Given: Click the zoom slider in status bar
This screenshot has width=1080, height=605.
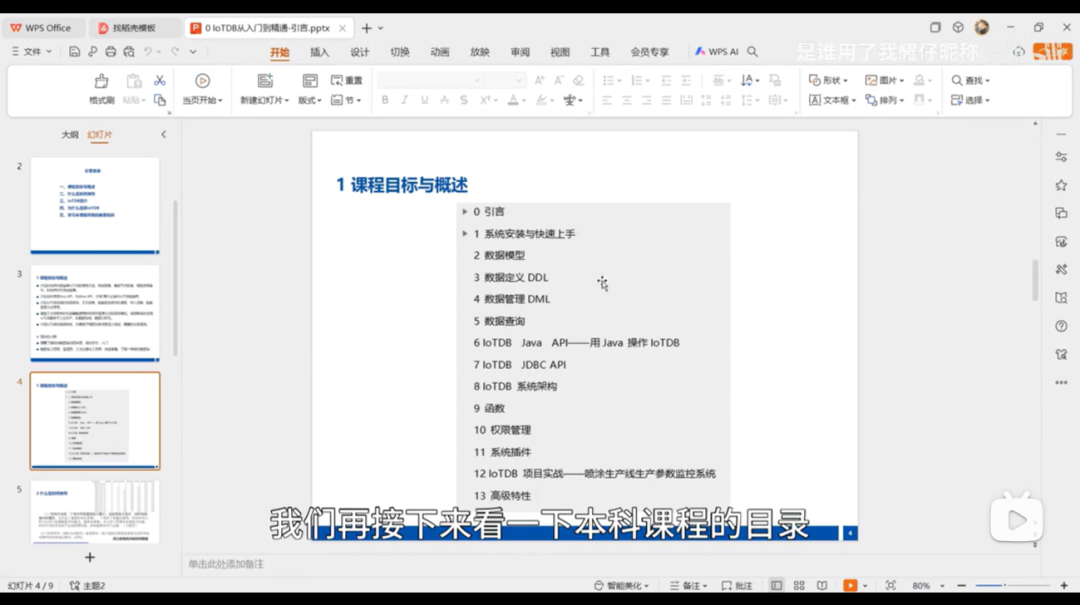Looking at the screenshot, I should [1012, 586].
